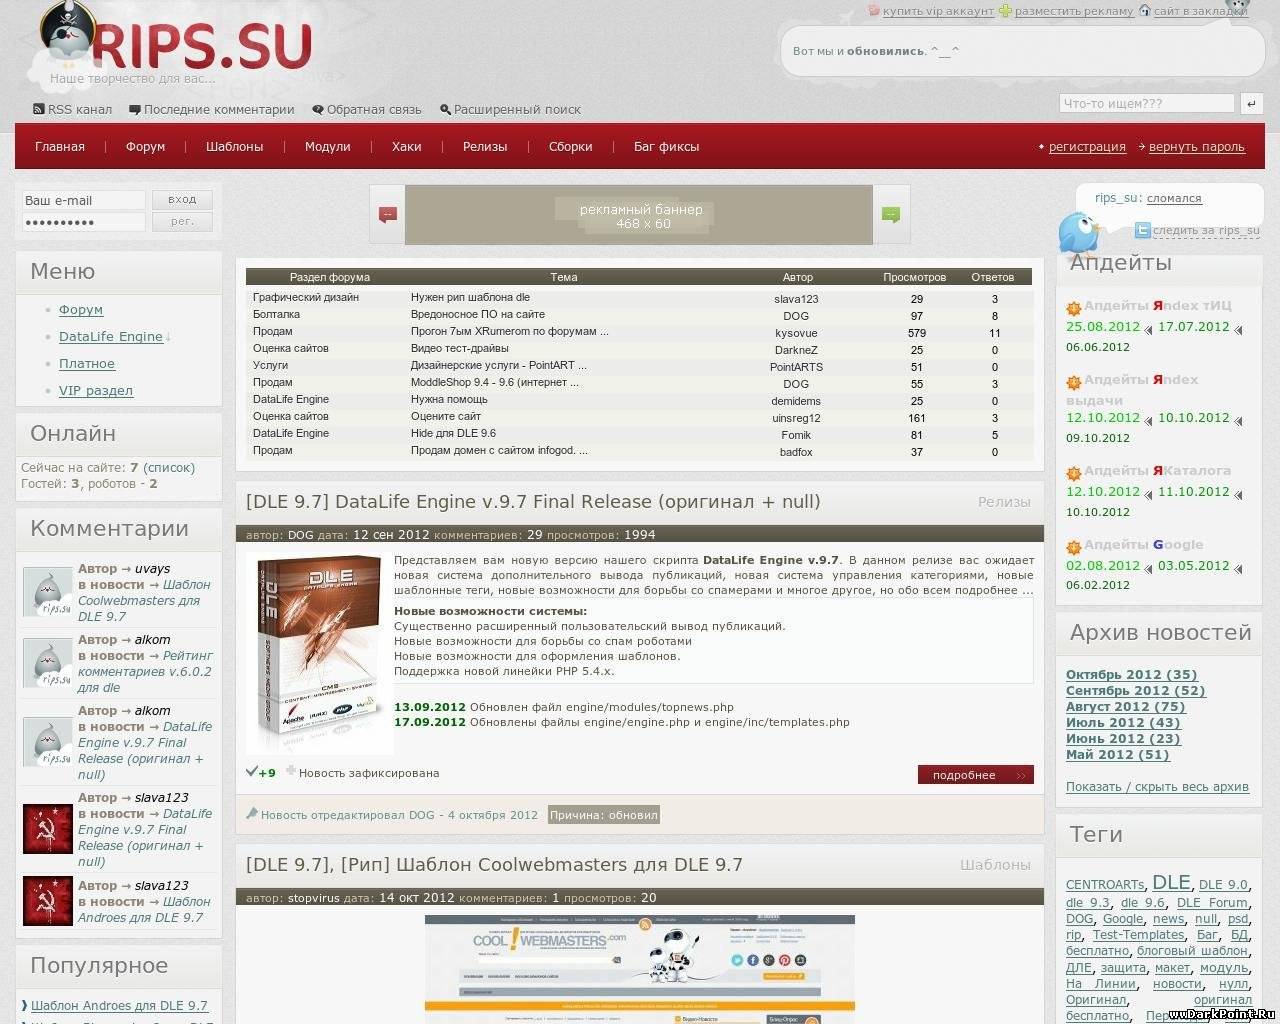
Task: Focus the password field
Action: pyautogui.click(x=84, y=222)
